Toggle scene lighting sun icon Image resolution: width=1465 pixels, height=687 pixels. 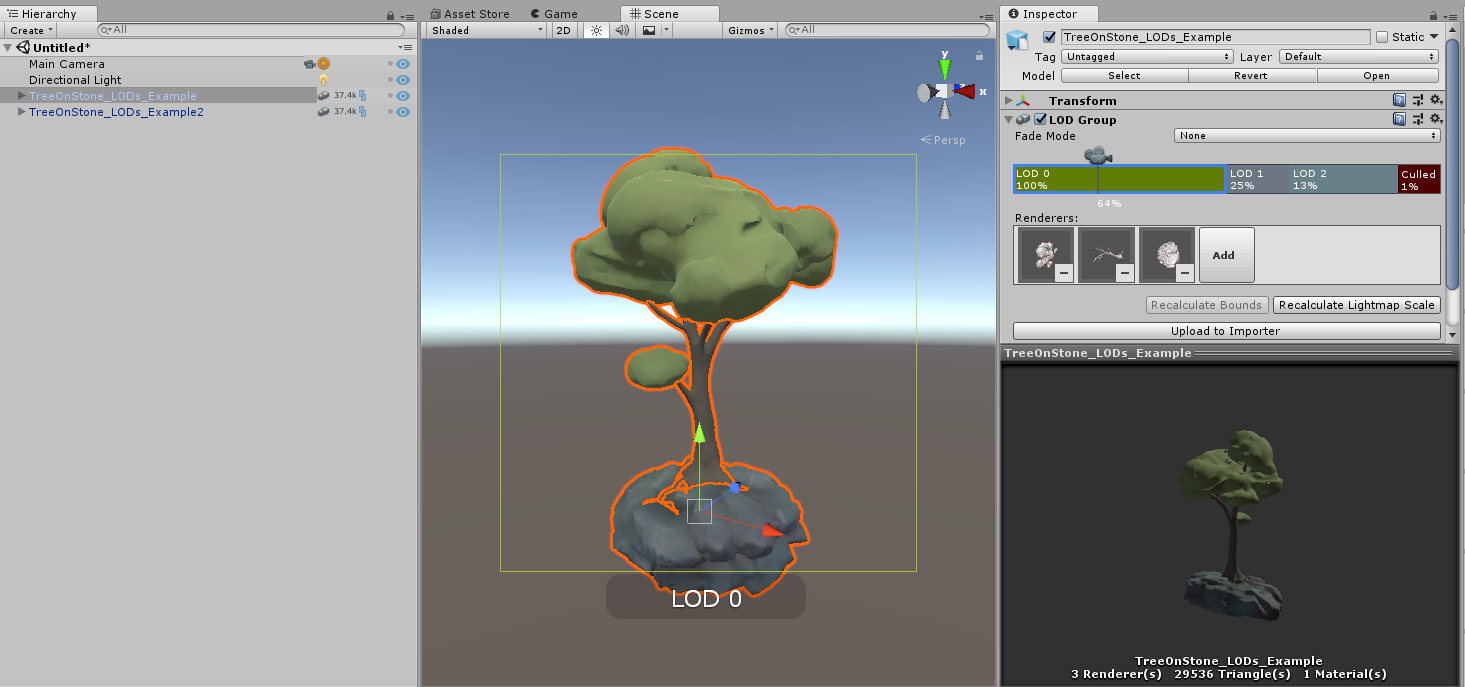click(x=596, y=30)
